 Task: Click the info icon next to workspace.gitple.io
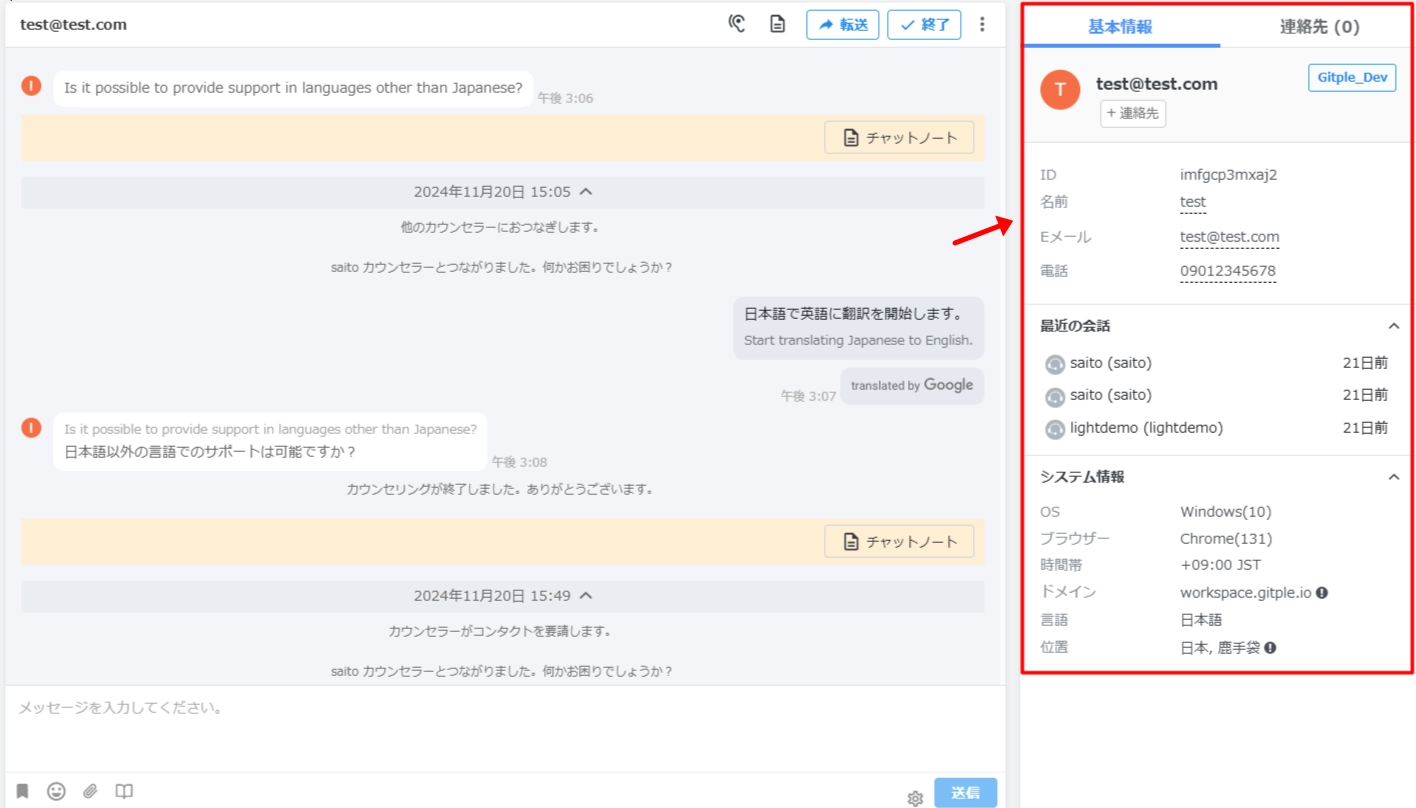[x=1322, y=593]
